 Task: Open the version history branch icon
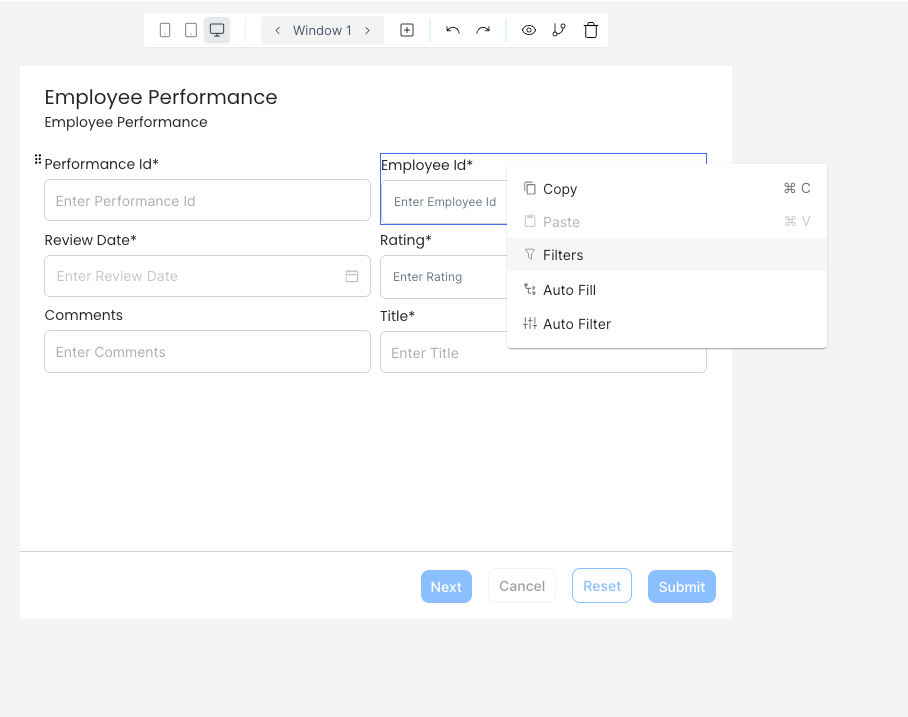tap(559, 29)
